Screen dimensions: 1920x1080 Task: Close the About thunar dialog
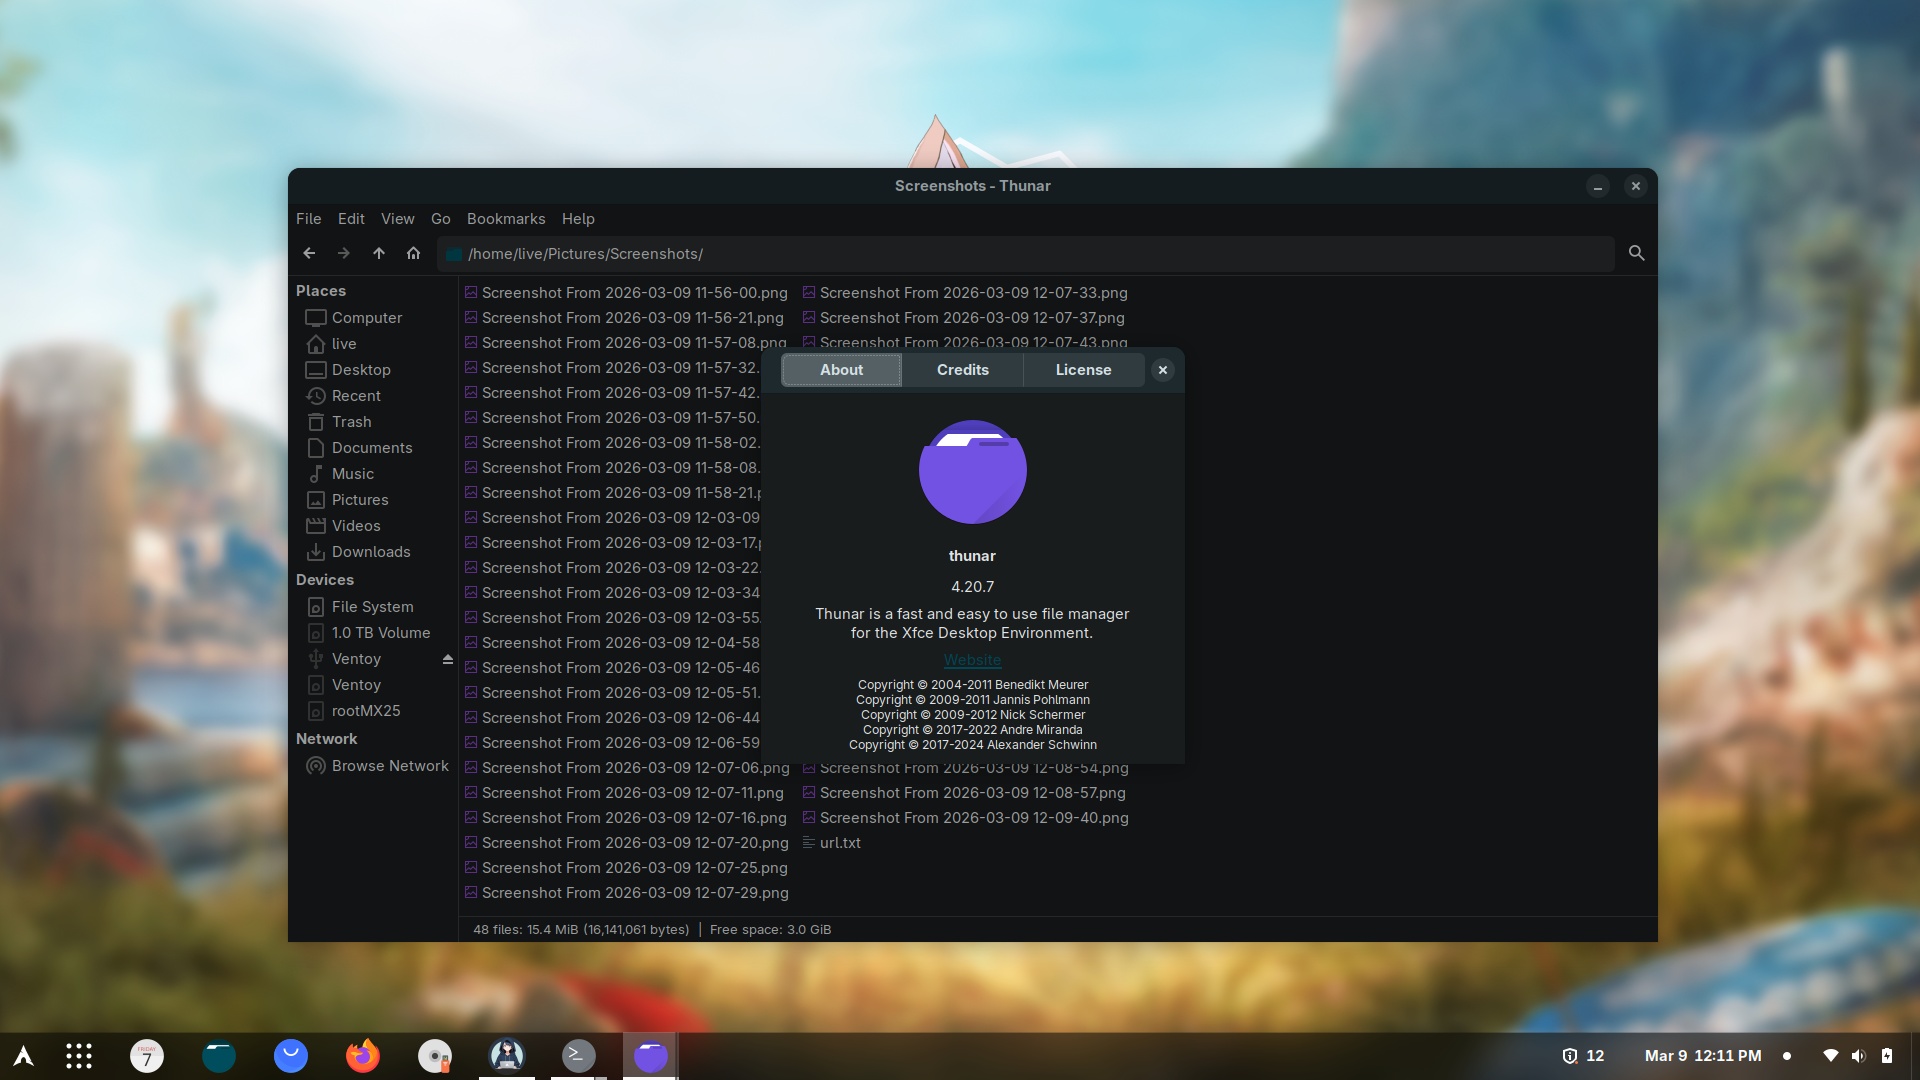(x=1162, y=370)
